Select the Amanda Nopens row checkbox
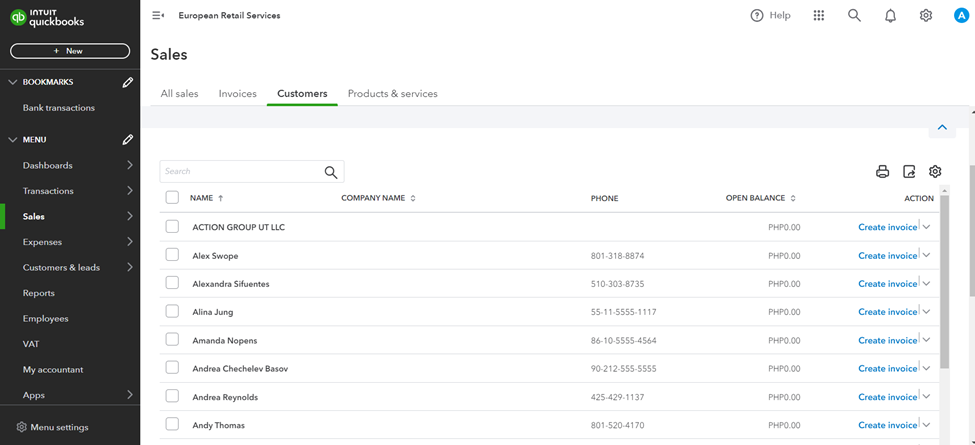Image resolution: width=975 pixels, height=445 pixels. pos(172,340)
